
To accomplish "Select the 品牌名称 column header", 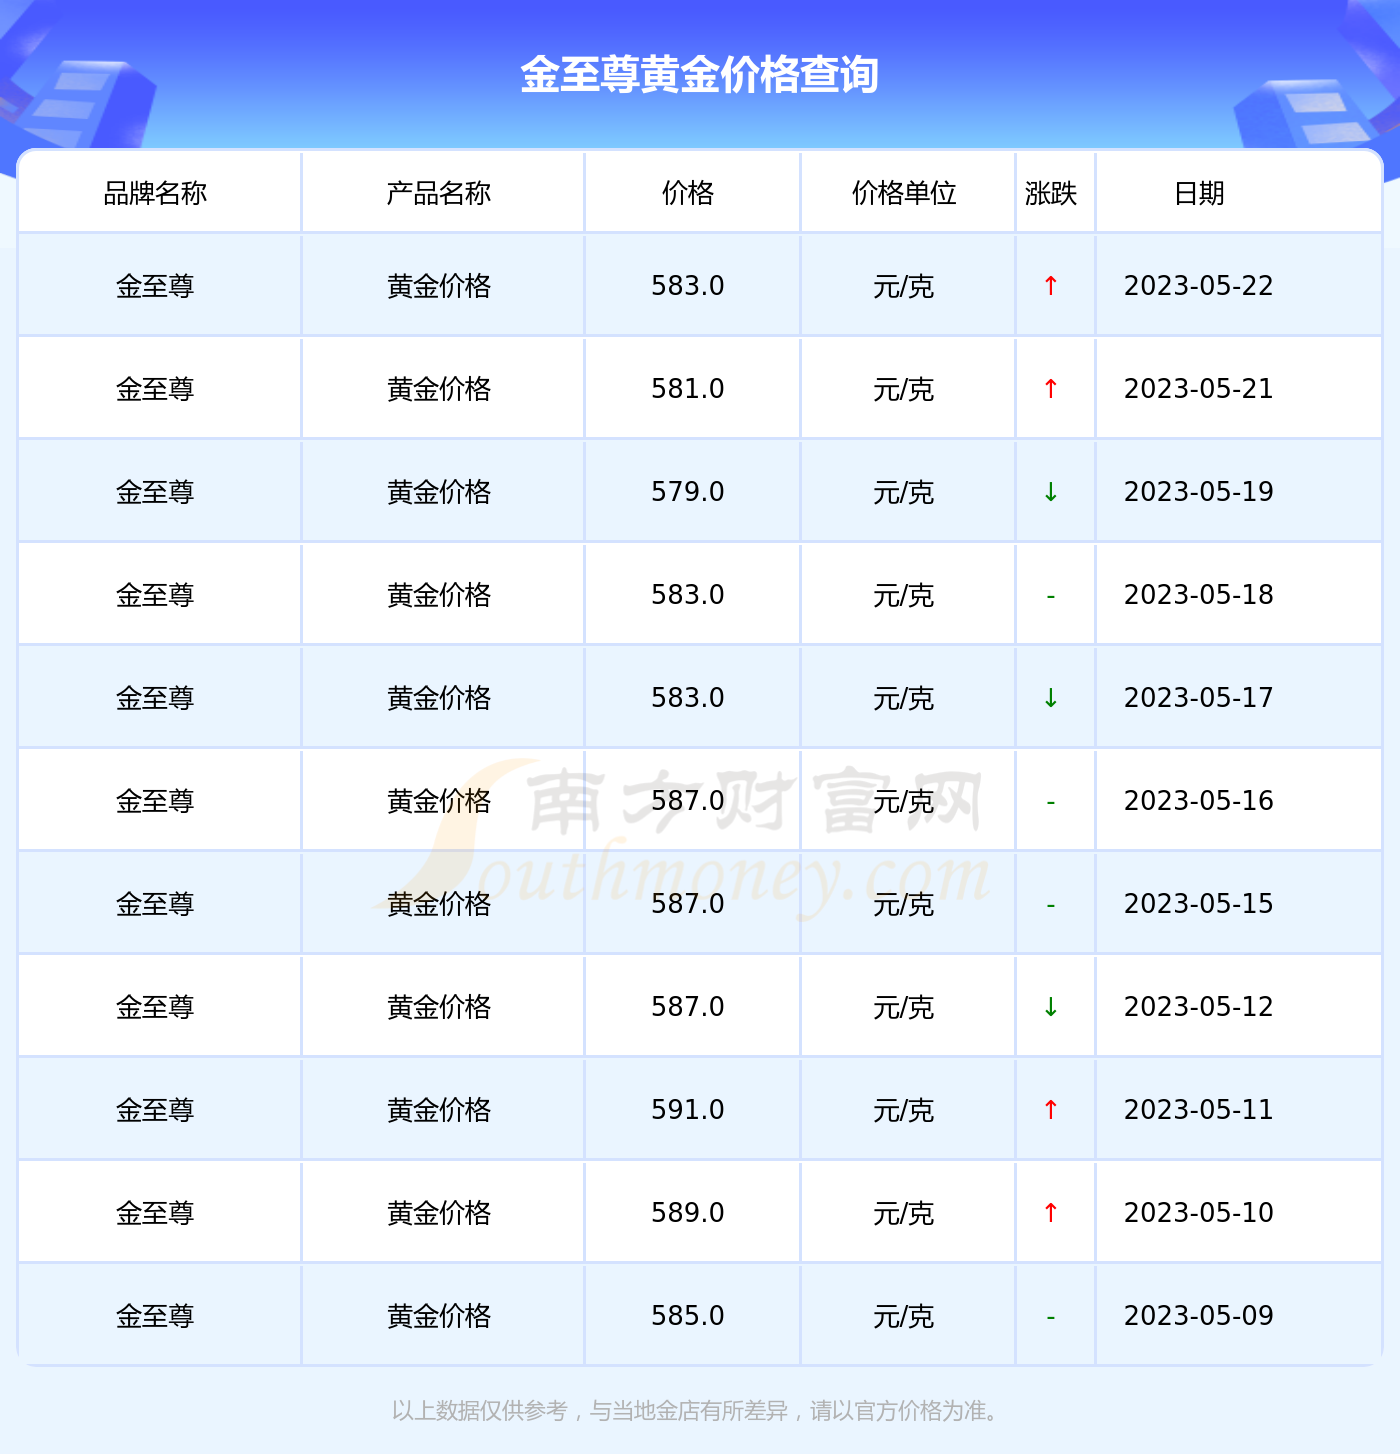I will [x=155, y=193].
